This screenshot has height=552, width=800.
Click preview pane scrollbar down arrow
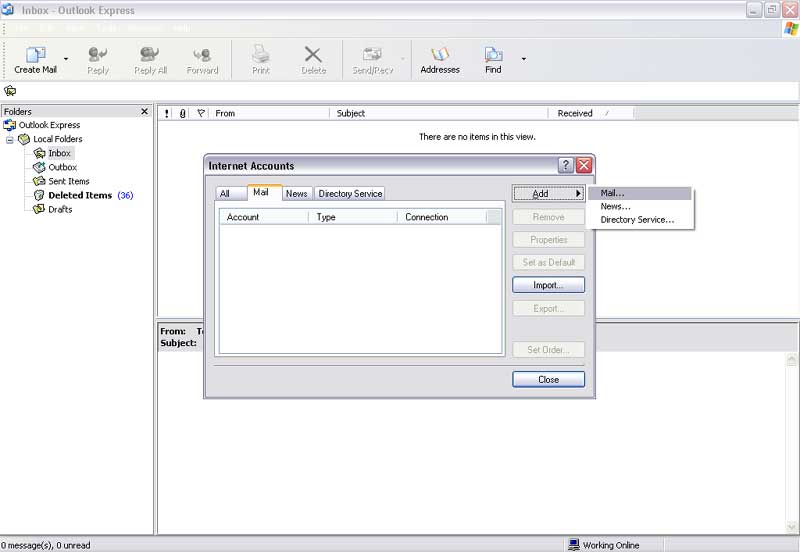pyautogui.click(x=792, y=527)
